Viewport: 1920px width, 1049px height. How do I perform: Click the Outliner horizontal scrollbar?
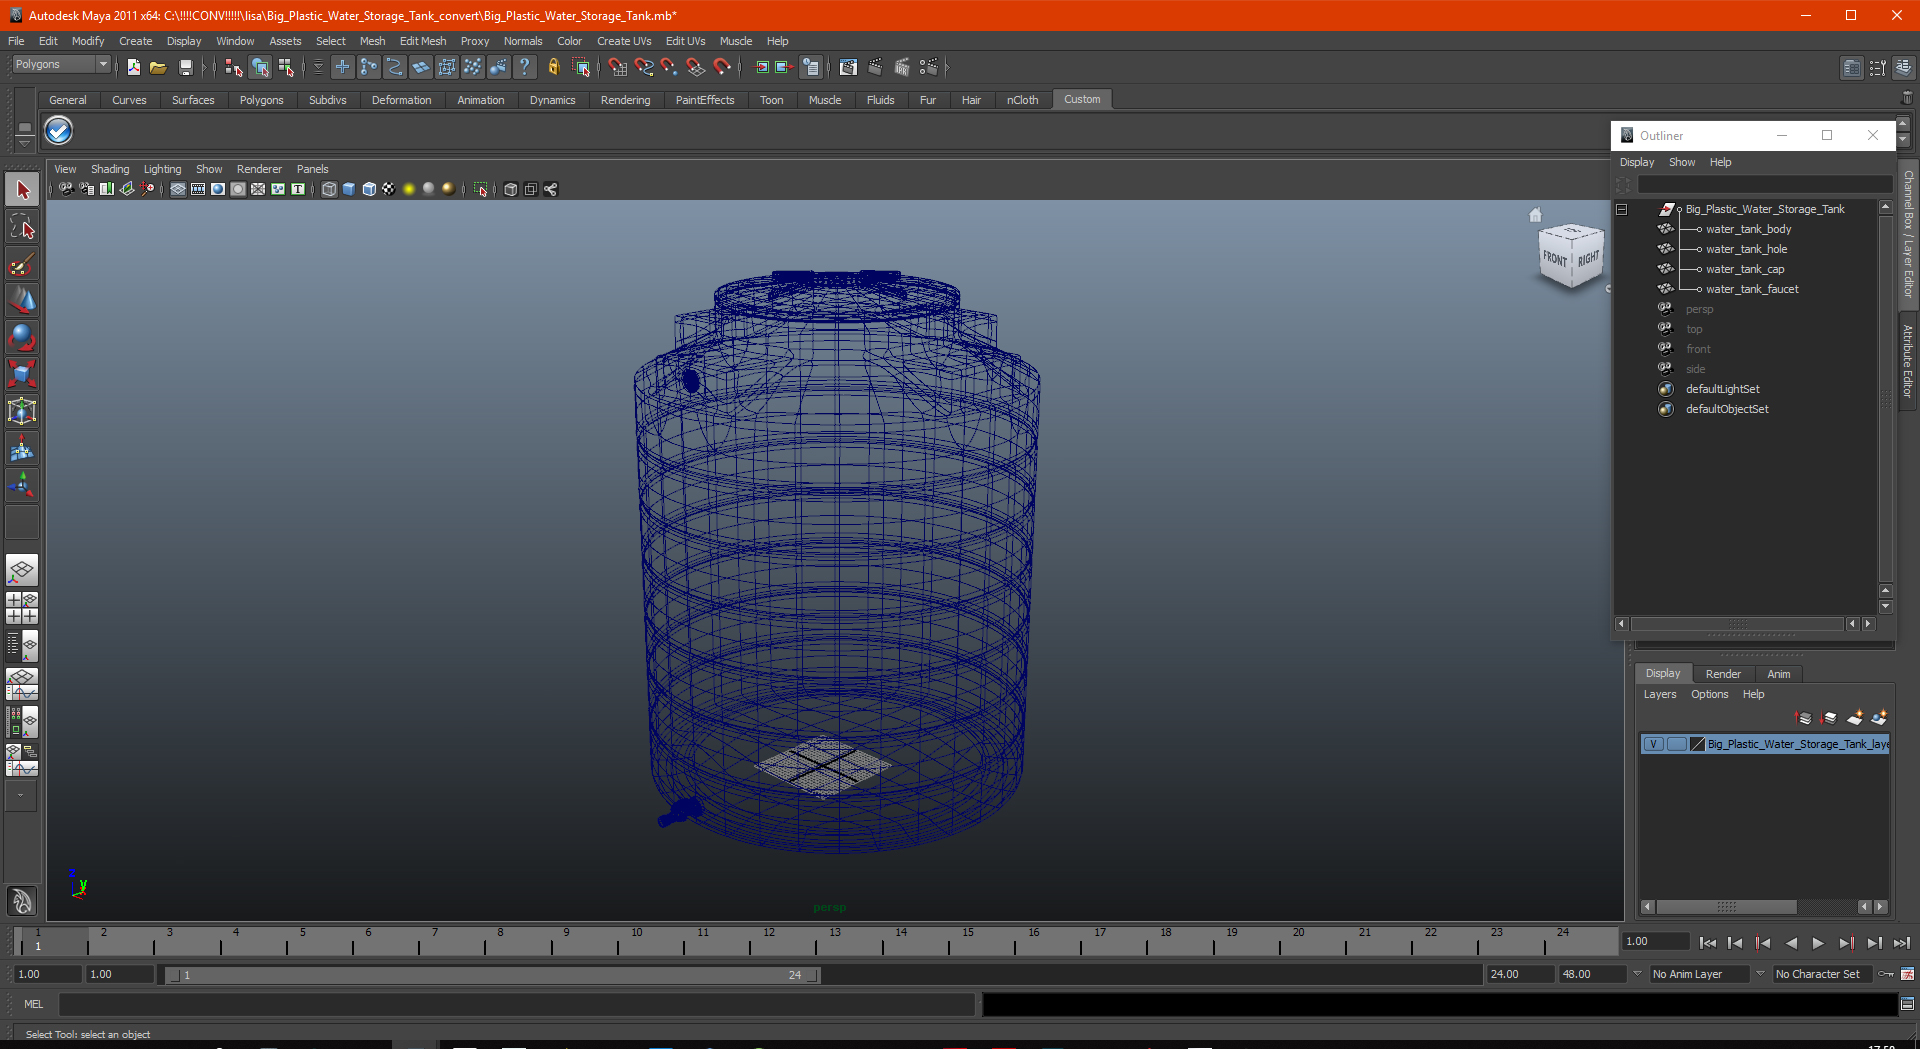1737,624
